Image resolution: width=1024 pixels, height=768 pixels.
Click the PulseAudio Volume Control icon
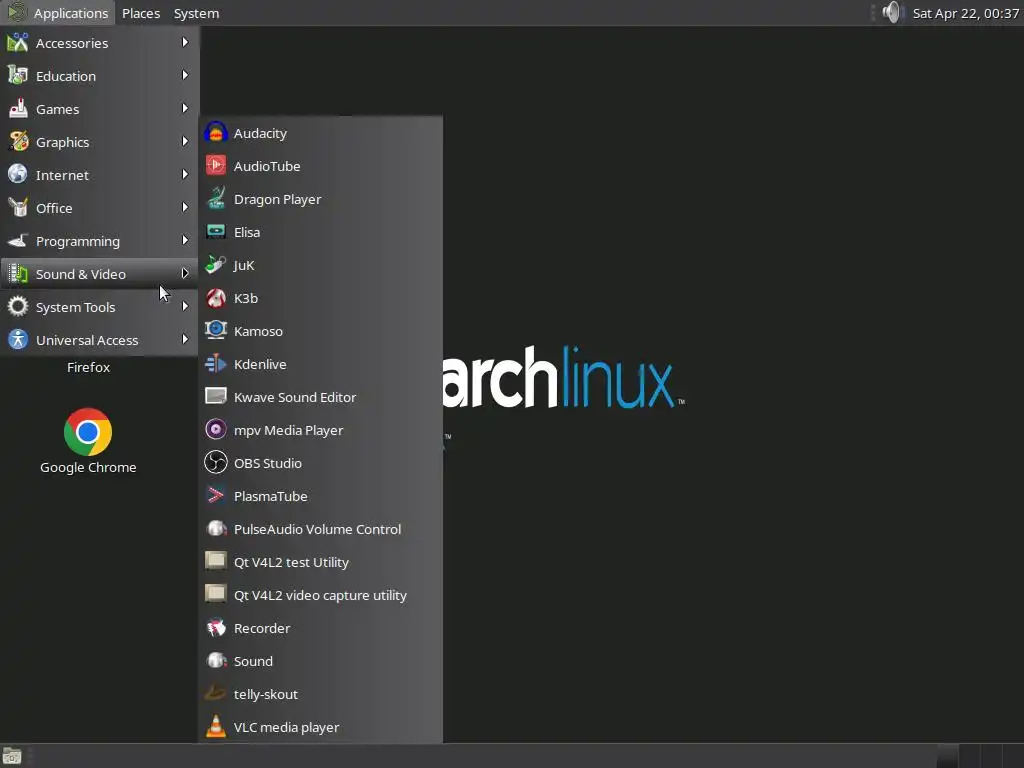click(216, 528)
